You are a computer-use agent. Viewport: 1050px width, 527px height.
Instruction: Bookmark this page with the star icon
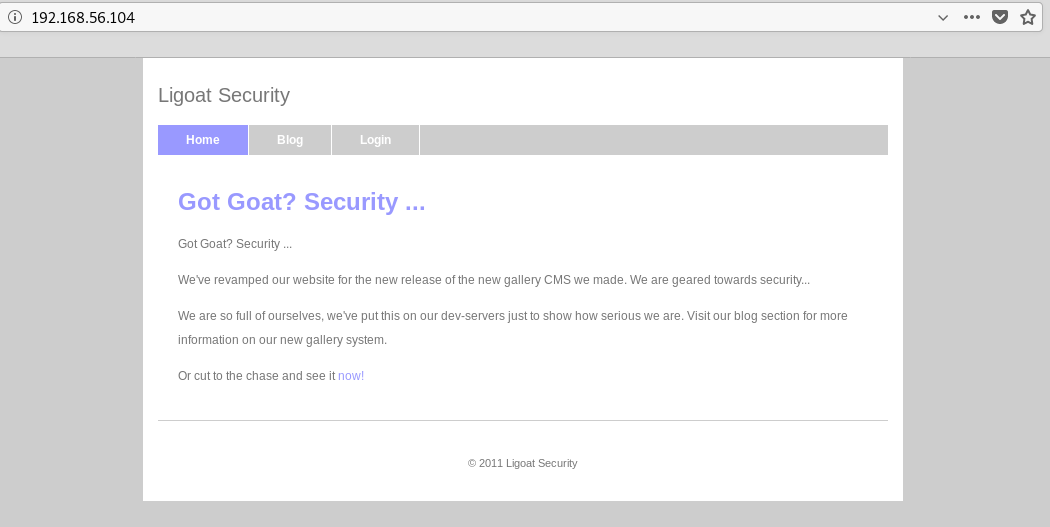coord(1027,17)
